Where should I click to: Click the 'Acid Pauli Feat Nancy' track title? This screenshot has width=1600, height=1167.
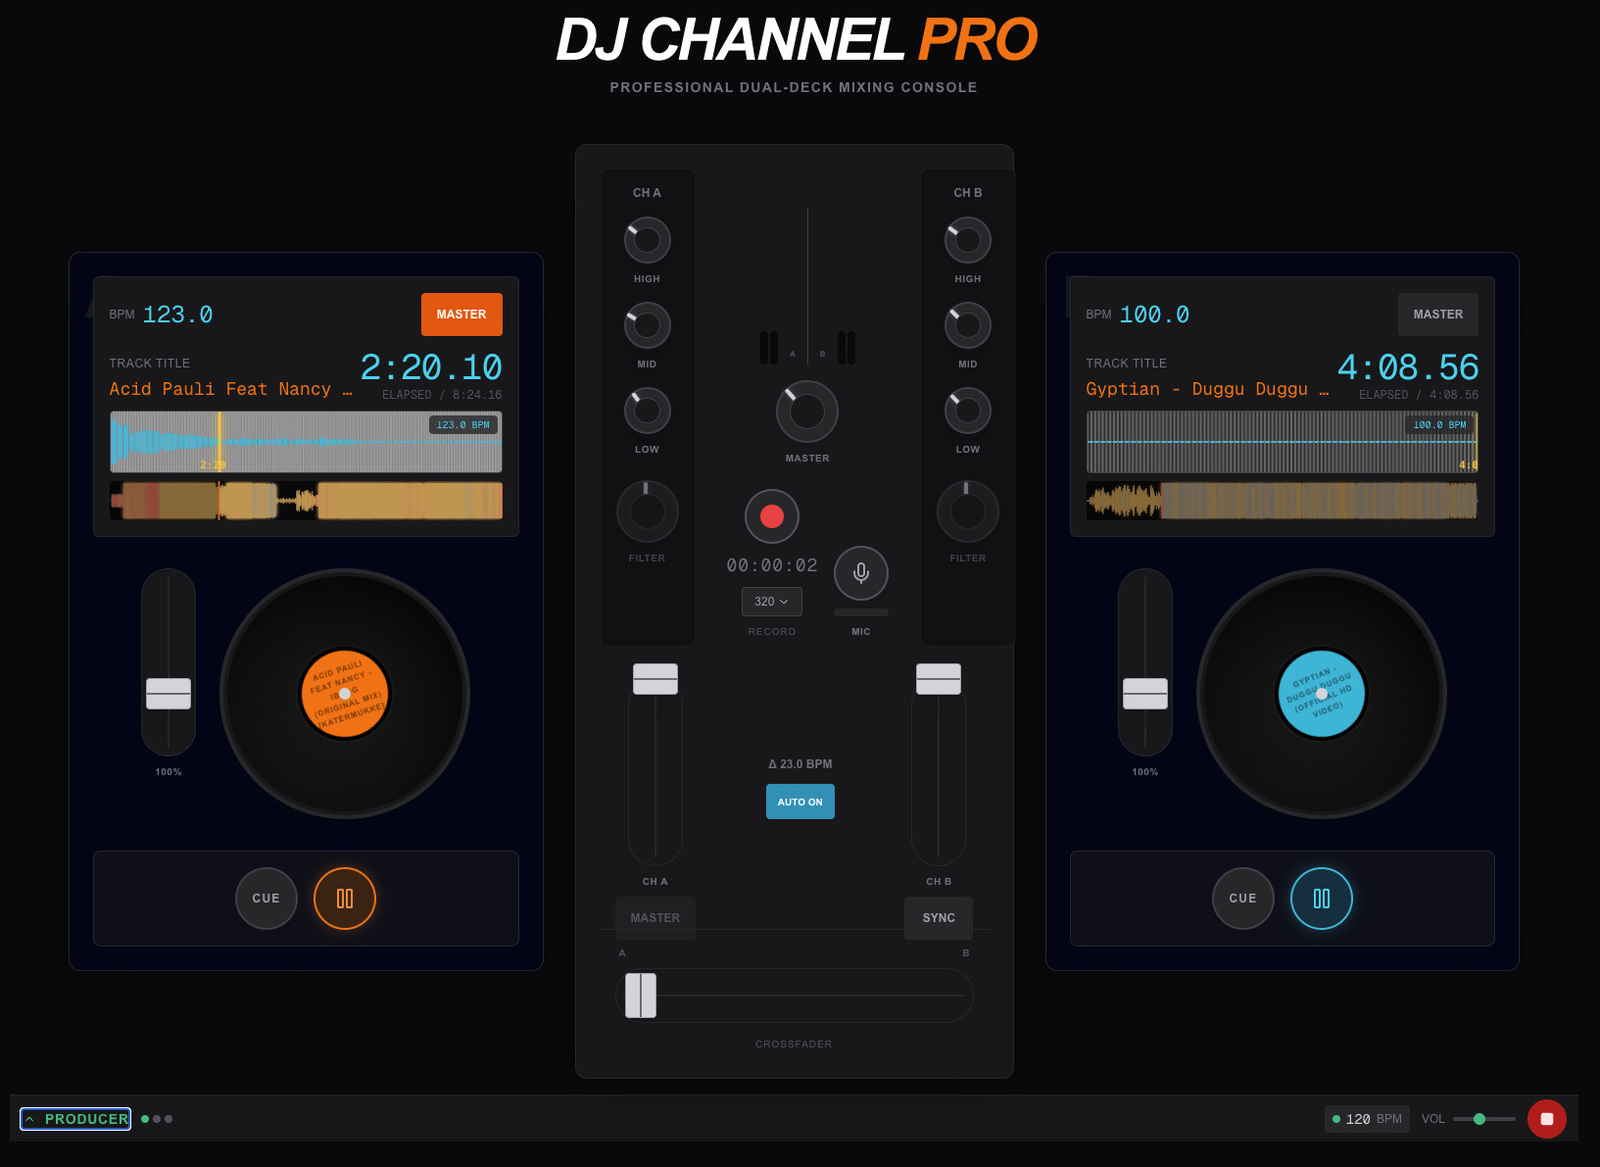pyautogui.click(x=230, y=389)
